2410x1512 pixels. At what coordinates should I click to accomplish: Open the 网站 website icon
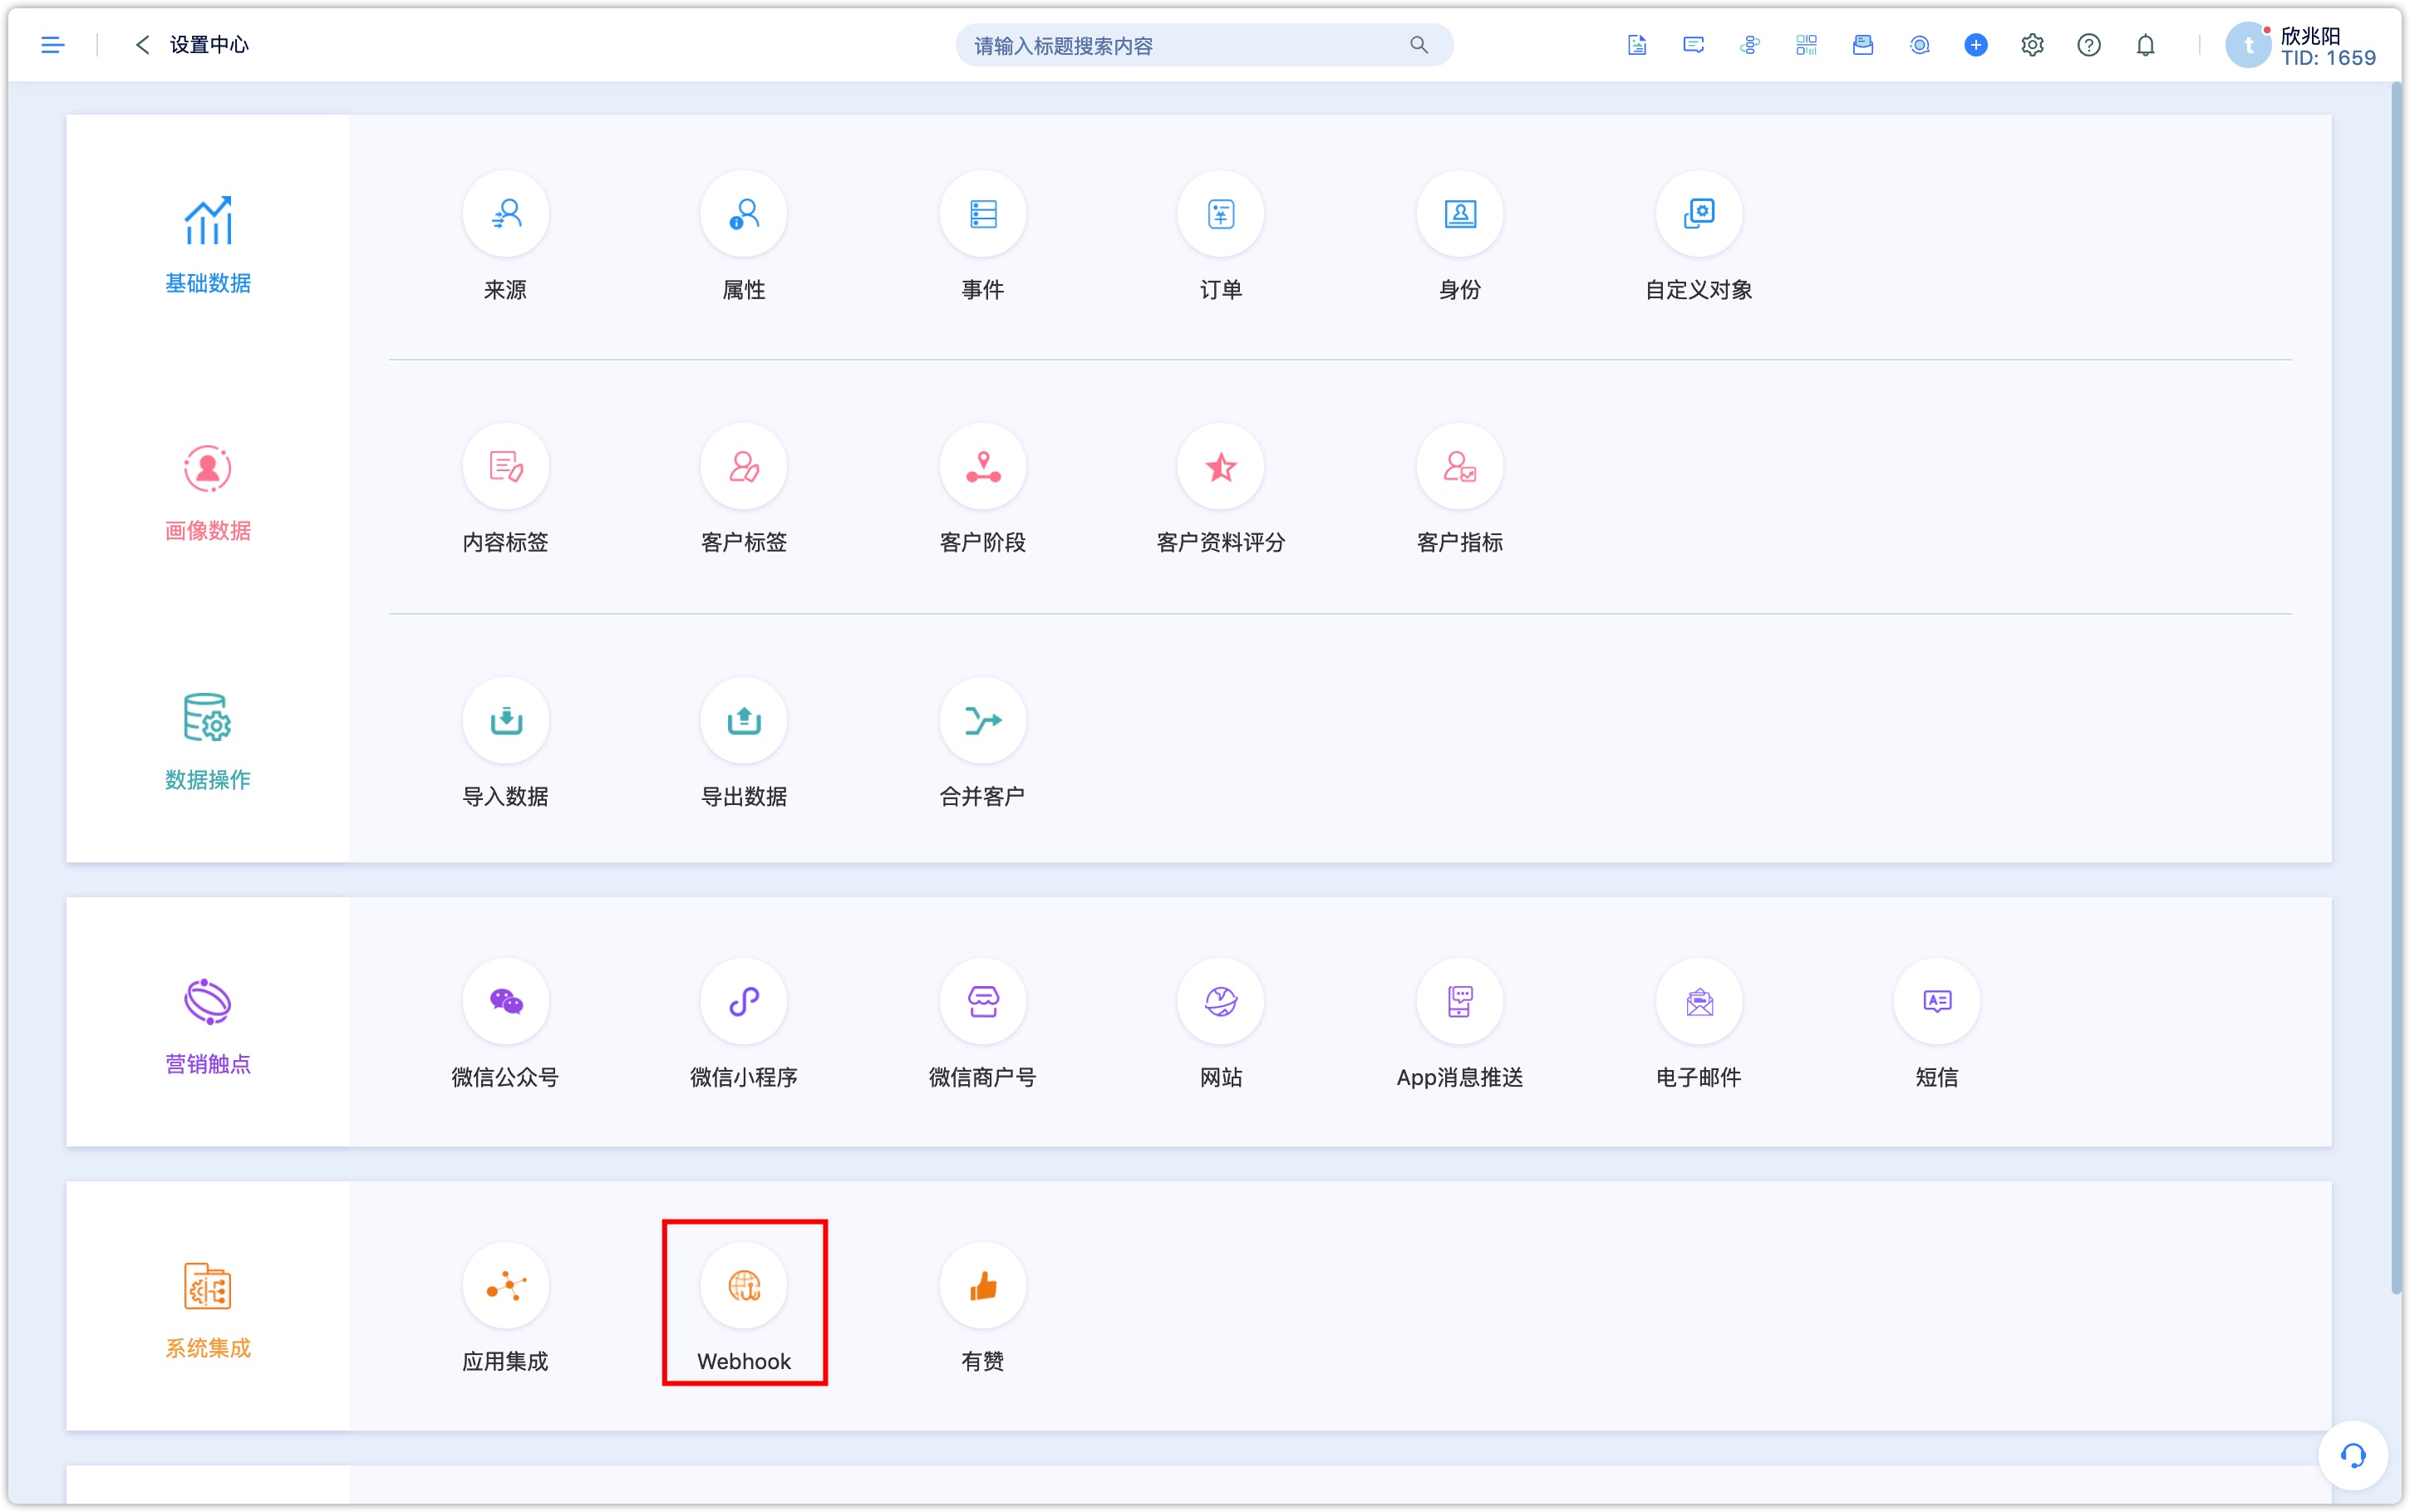pyautogui.click(x=1221, y=1002)
